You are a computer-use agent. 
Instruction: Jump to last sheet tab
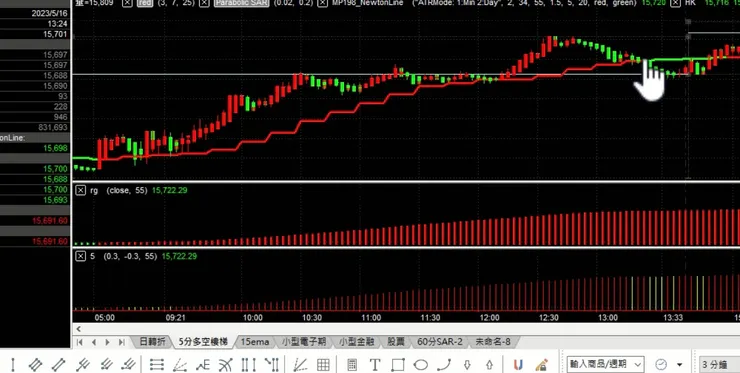(x=121, y=342)
